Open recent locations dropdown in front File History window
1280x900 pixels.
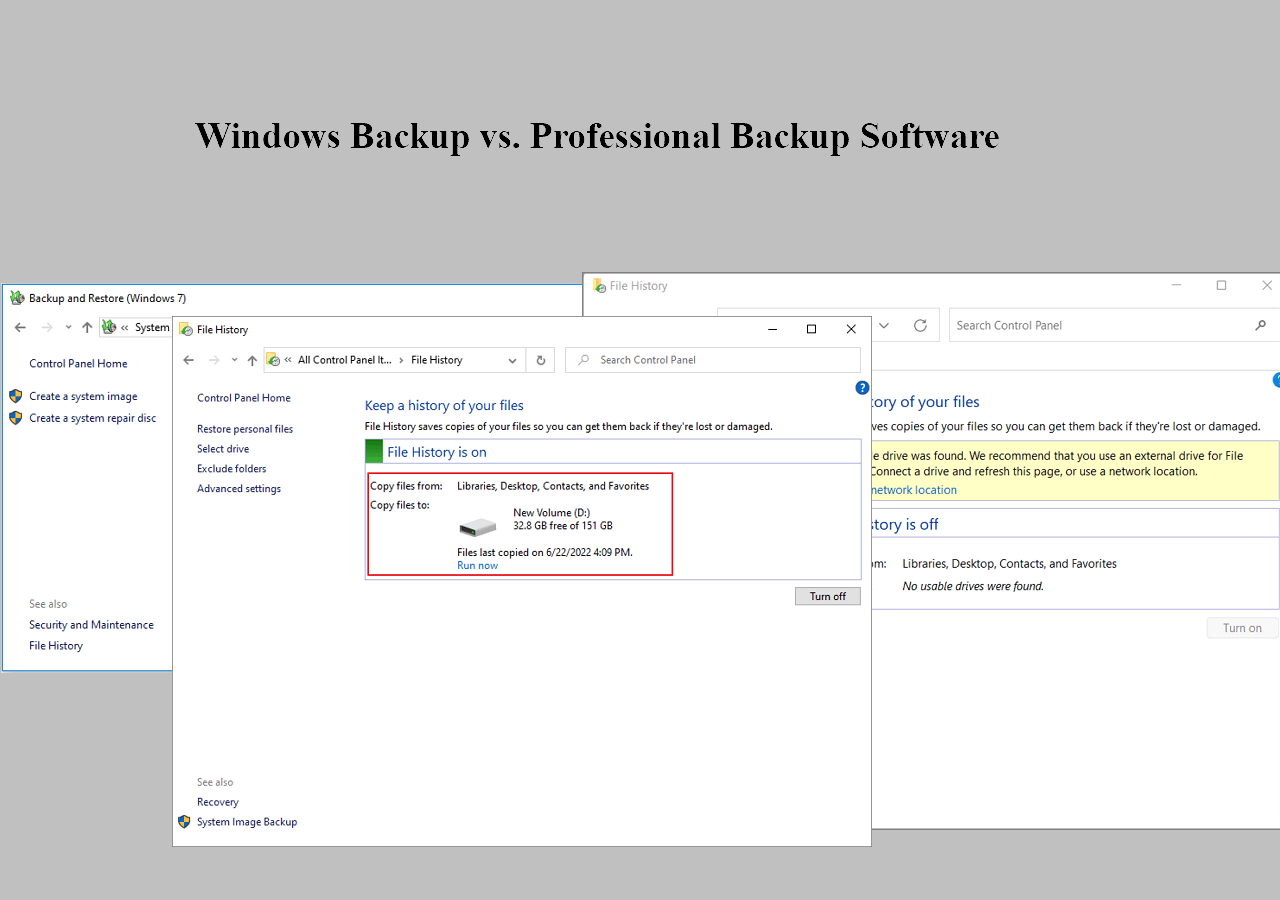[x=234, y=360]
